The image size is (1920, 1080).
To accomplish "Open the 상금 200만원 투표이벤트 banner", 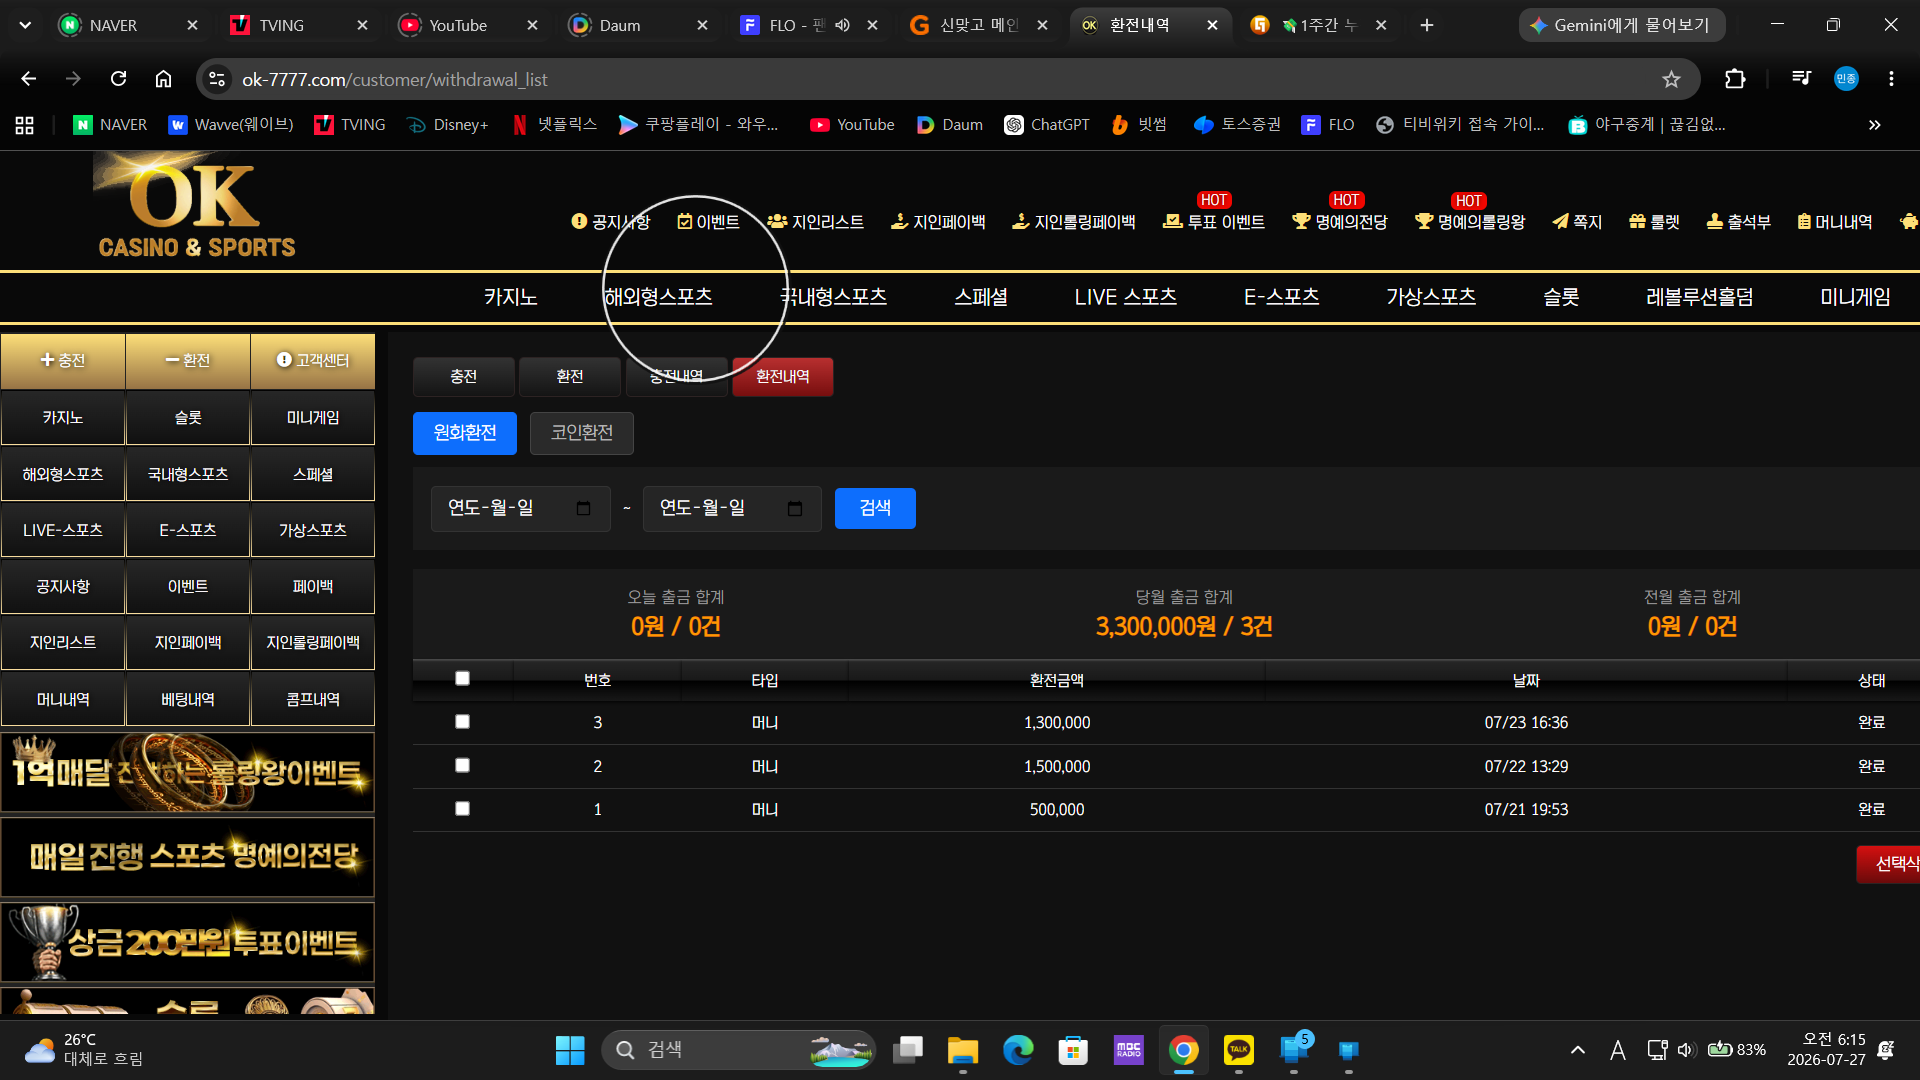I will 188,942.
